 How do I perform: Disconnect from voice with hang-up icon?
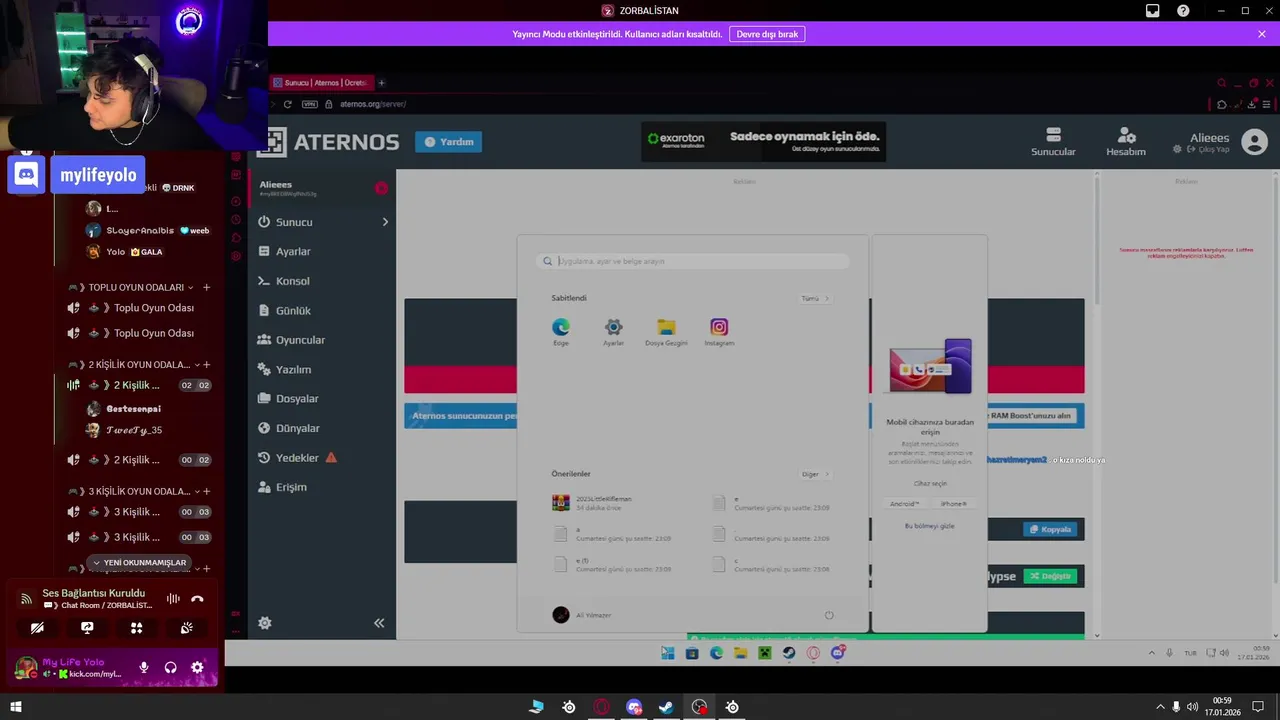(197, 599)
